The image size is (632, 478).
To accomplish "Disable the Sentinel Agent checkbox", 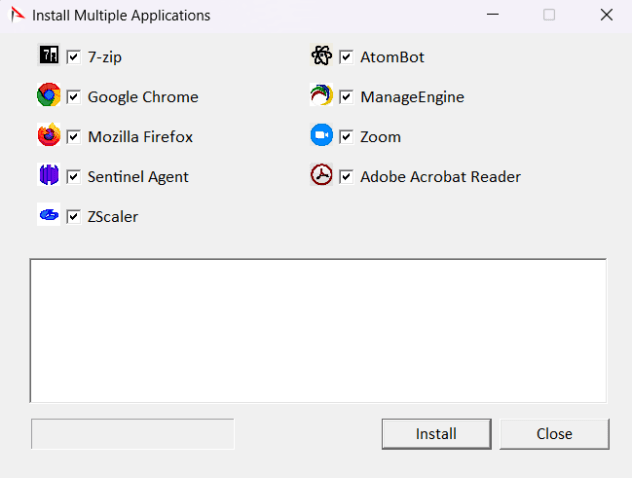I will point(74,177).
